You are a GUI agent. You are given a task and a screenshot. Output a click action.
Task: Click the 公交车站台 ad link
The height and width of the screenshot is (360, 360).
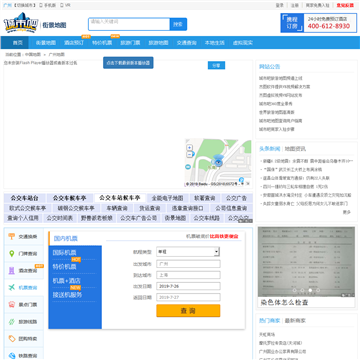click(x=24, y=198)
